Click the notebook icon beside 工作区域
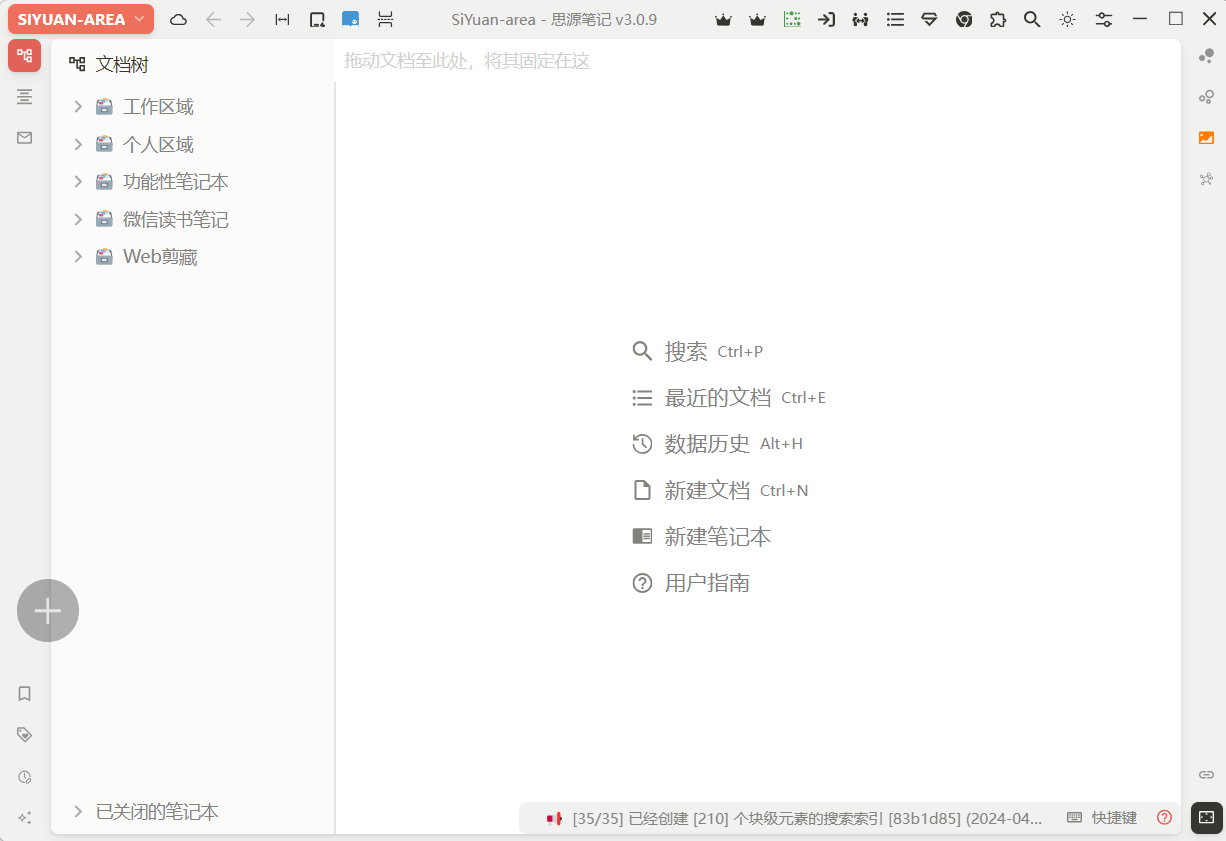This screenshot has width=1226, height=841. 104,106
